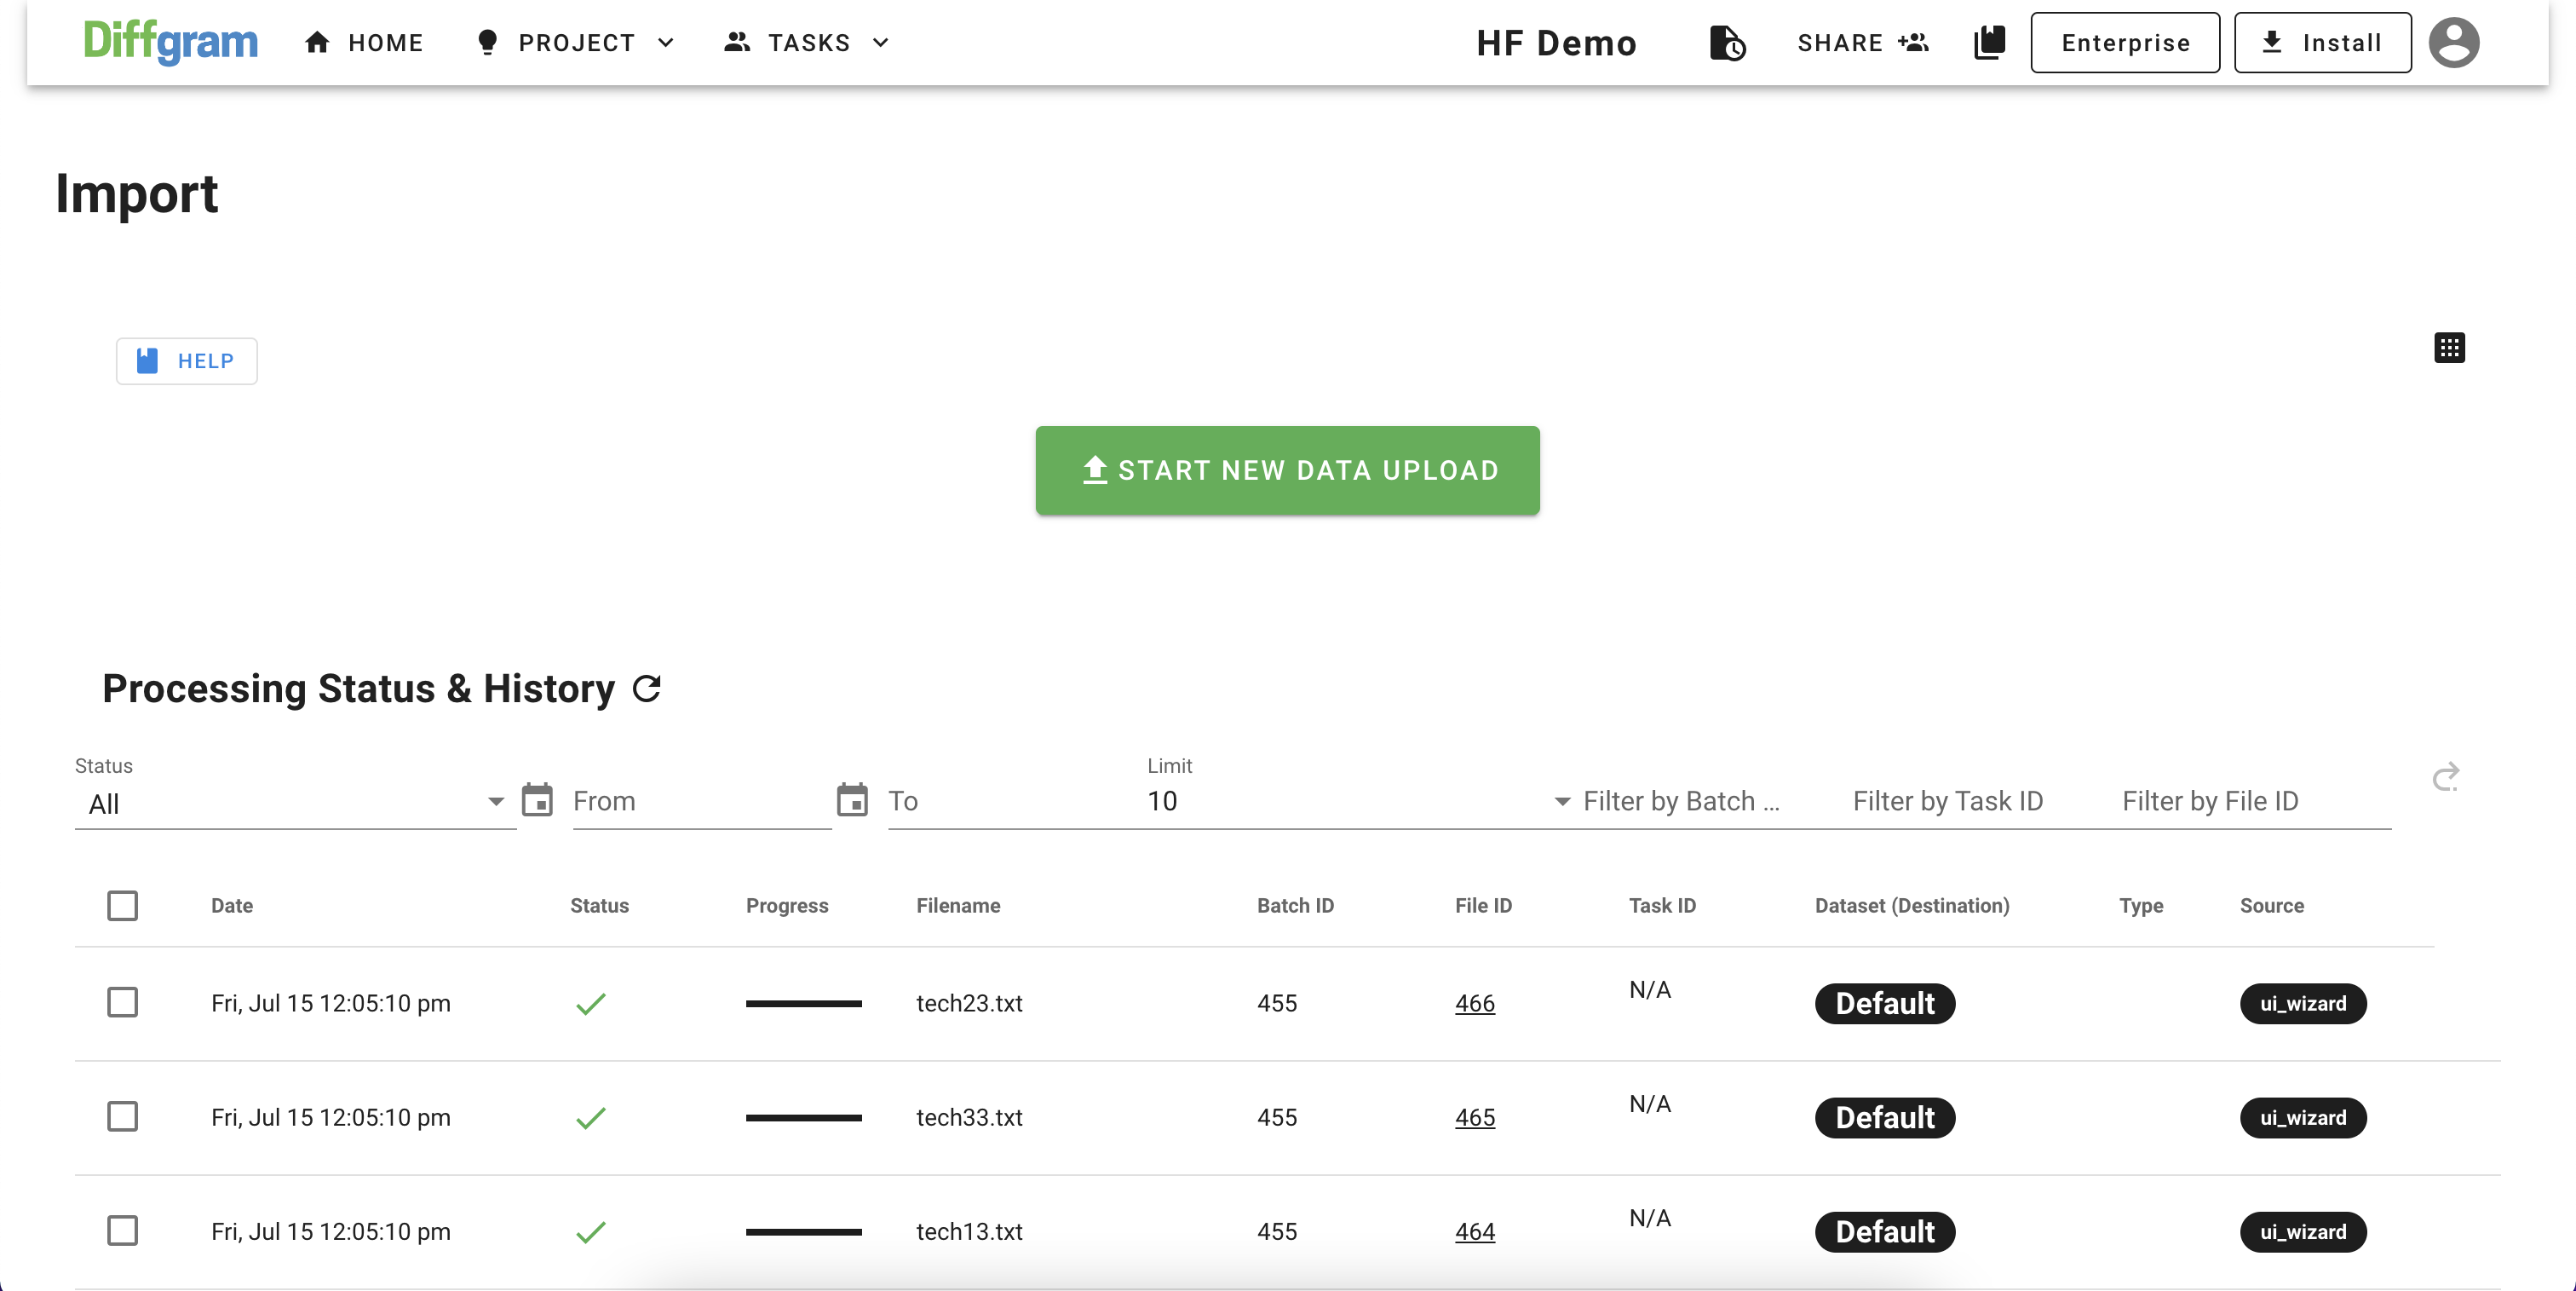Screen dimensions: 2576x1291
Task: Click START NEW DATA UPLOAD button
Action: tap(1287, 471)
